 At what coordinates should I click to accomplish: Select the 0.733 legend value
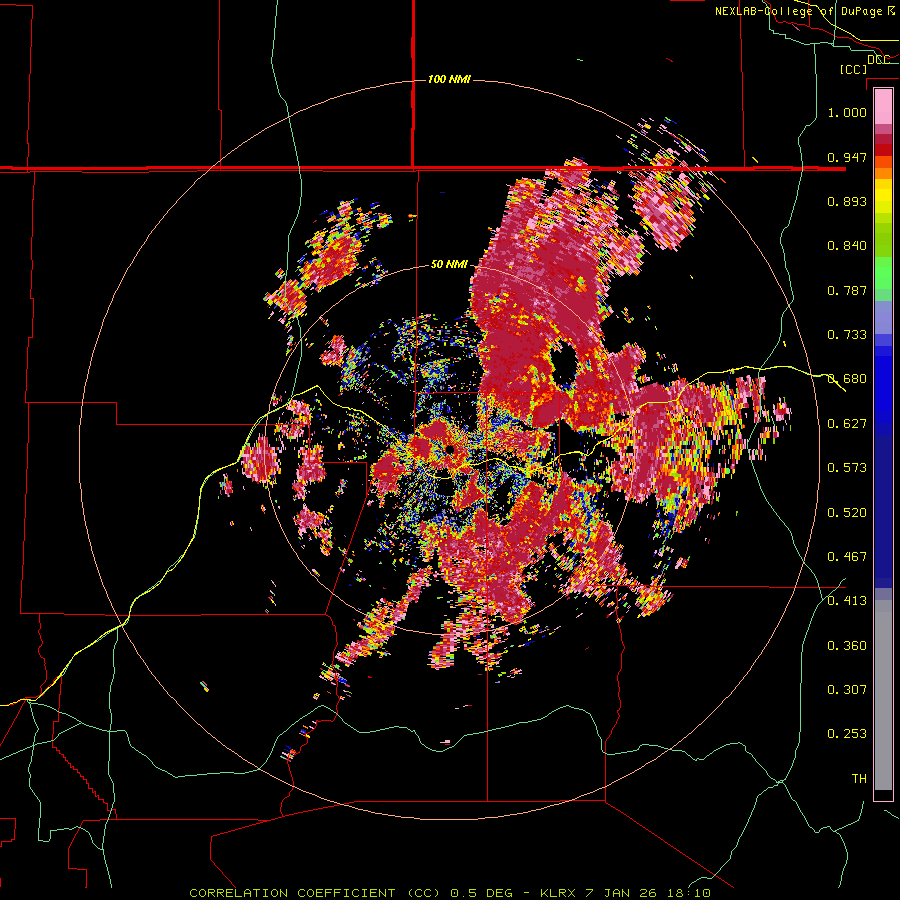pos(847,334)
